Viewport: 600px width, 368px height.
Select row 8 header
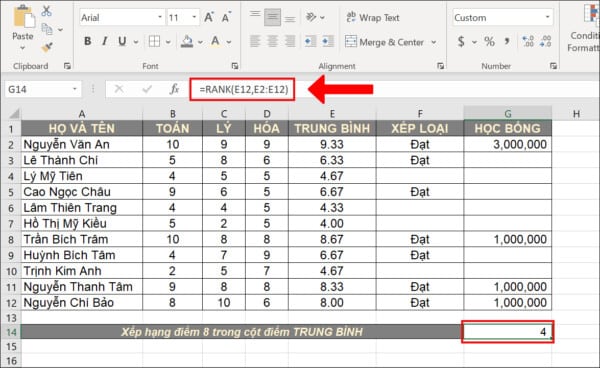tap(11, 239)
